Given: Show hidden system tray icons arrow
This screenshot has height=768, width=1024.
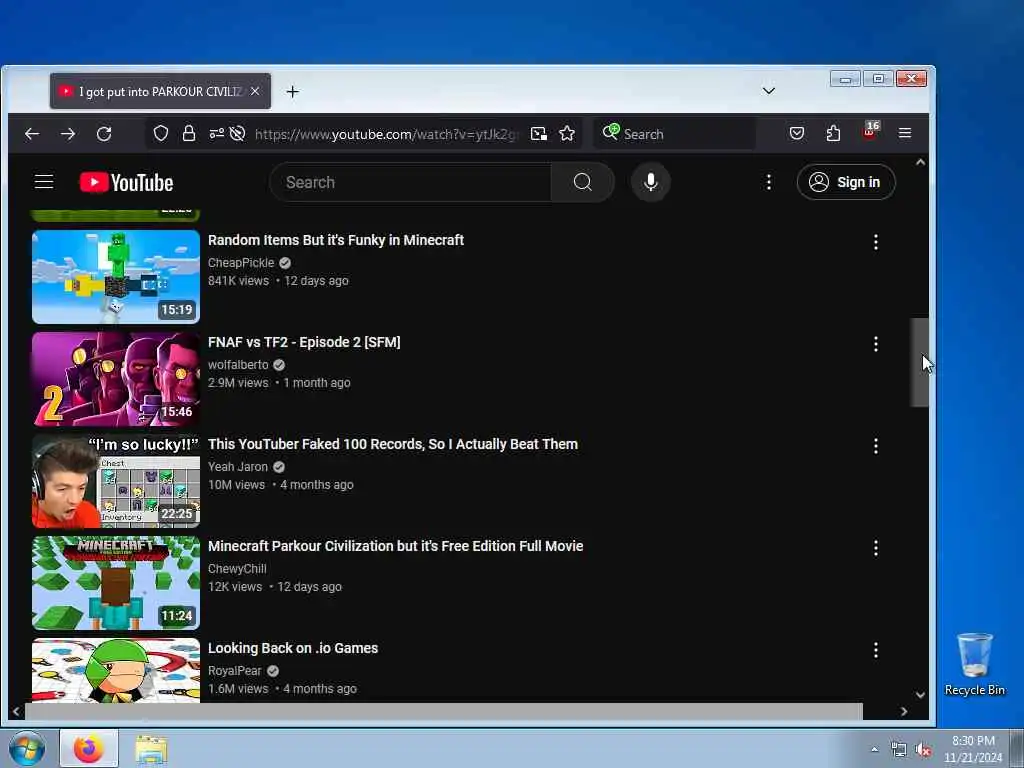Looking at the screenshot, I should pyautogui.click(x=874, y=749).
